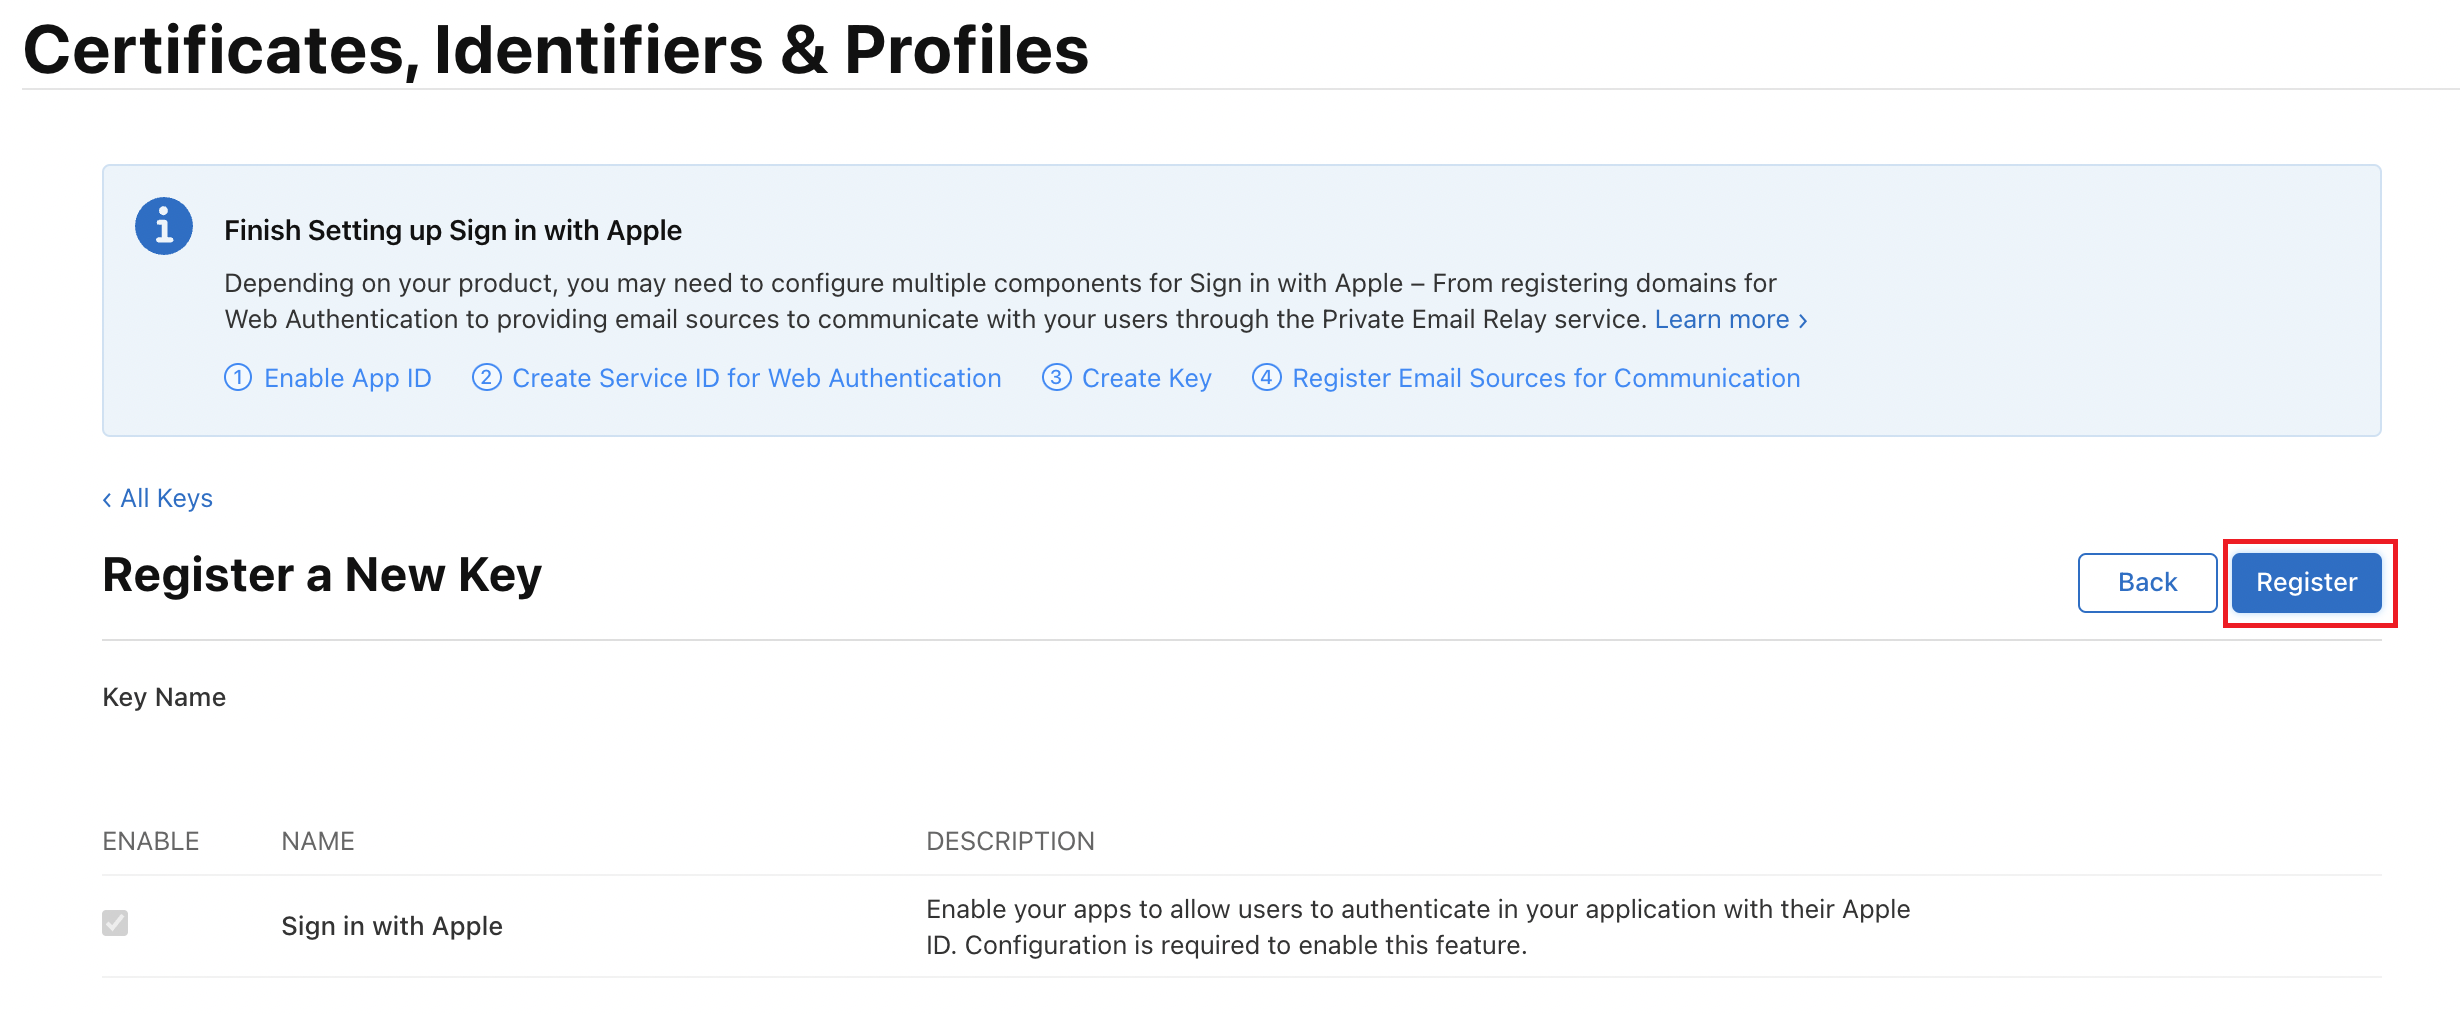Go back to All Keys
Viewport: 2460px width, 1014px height.
pyautogui.click(x=158, y=498)
